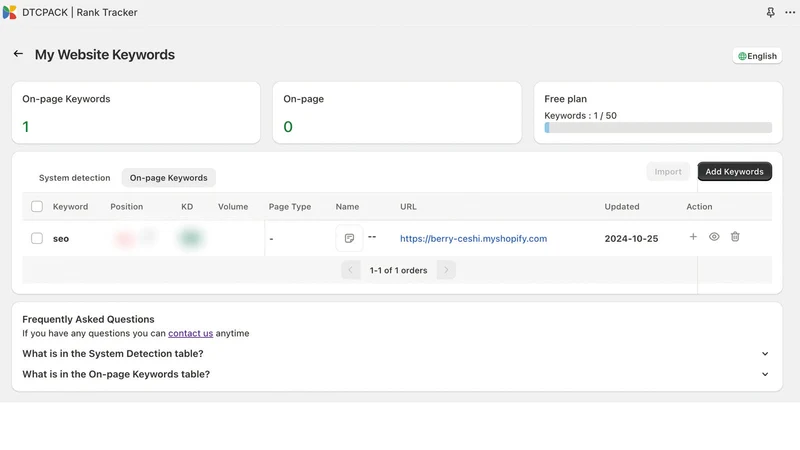Click 'What is in the On-page Keywords table?'

[x=116, y=374]
